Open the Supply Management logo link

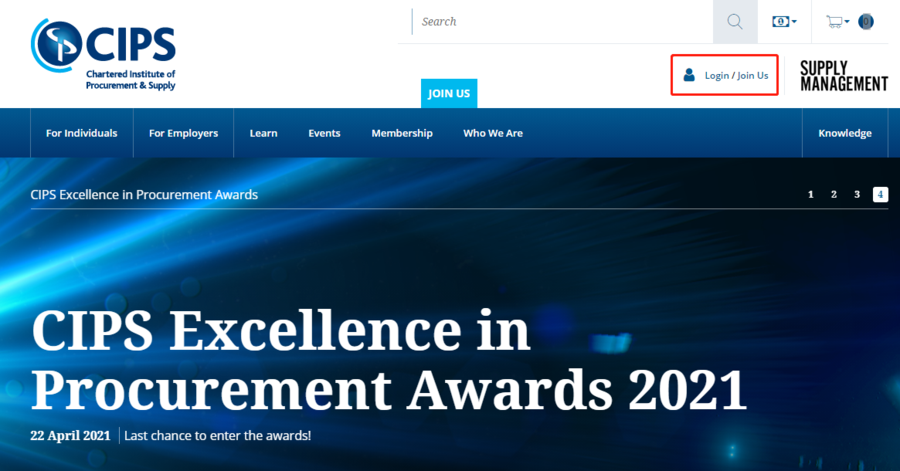coord(843,76)
